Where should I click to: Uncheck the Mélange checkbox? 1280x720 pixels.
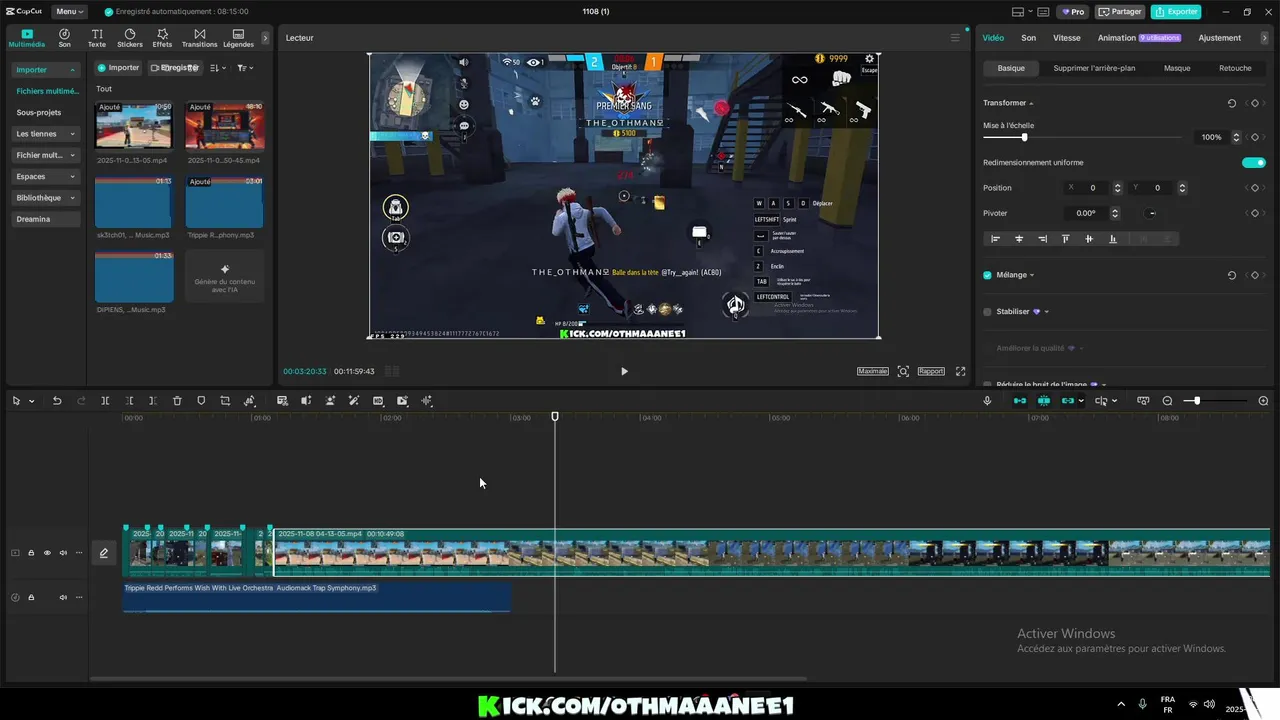pyautogui.click(x=987, y=275)
